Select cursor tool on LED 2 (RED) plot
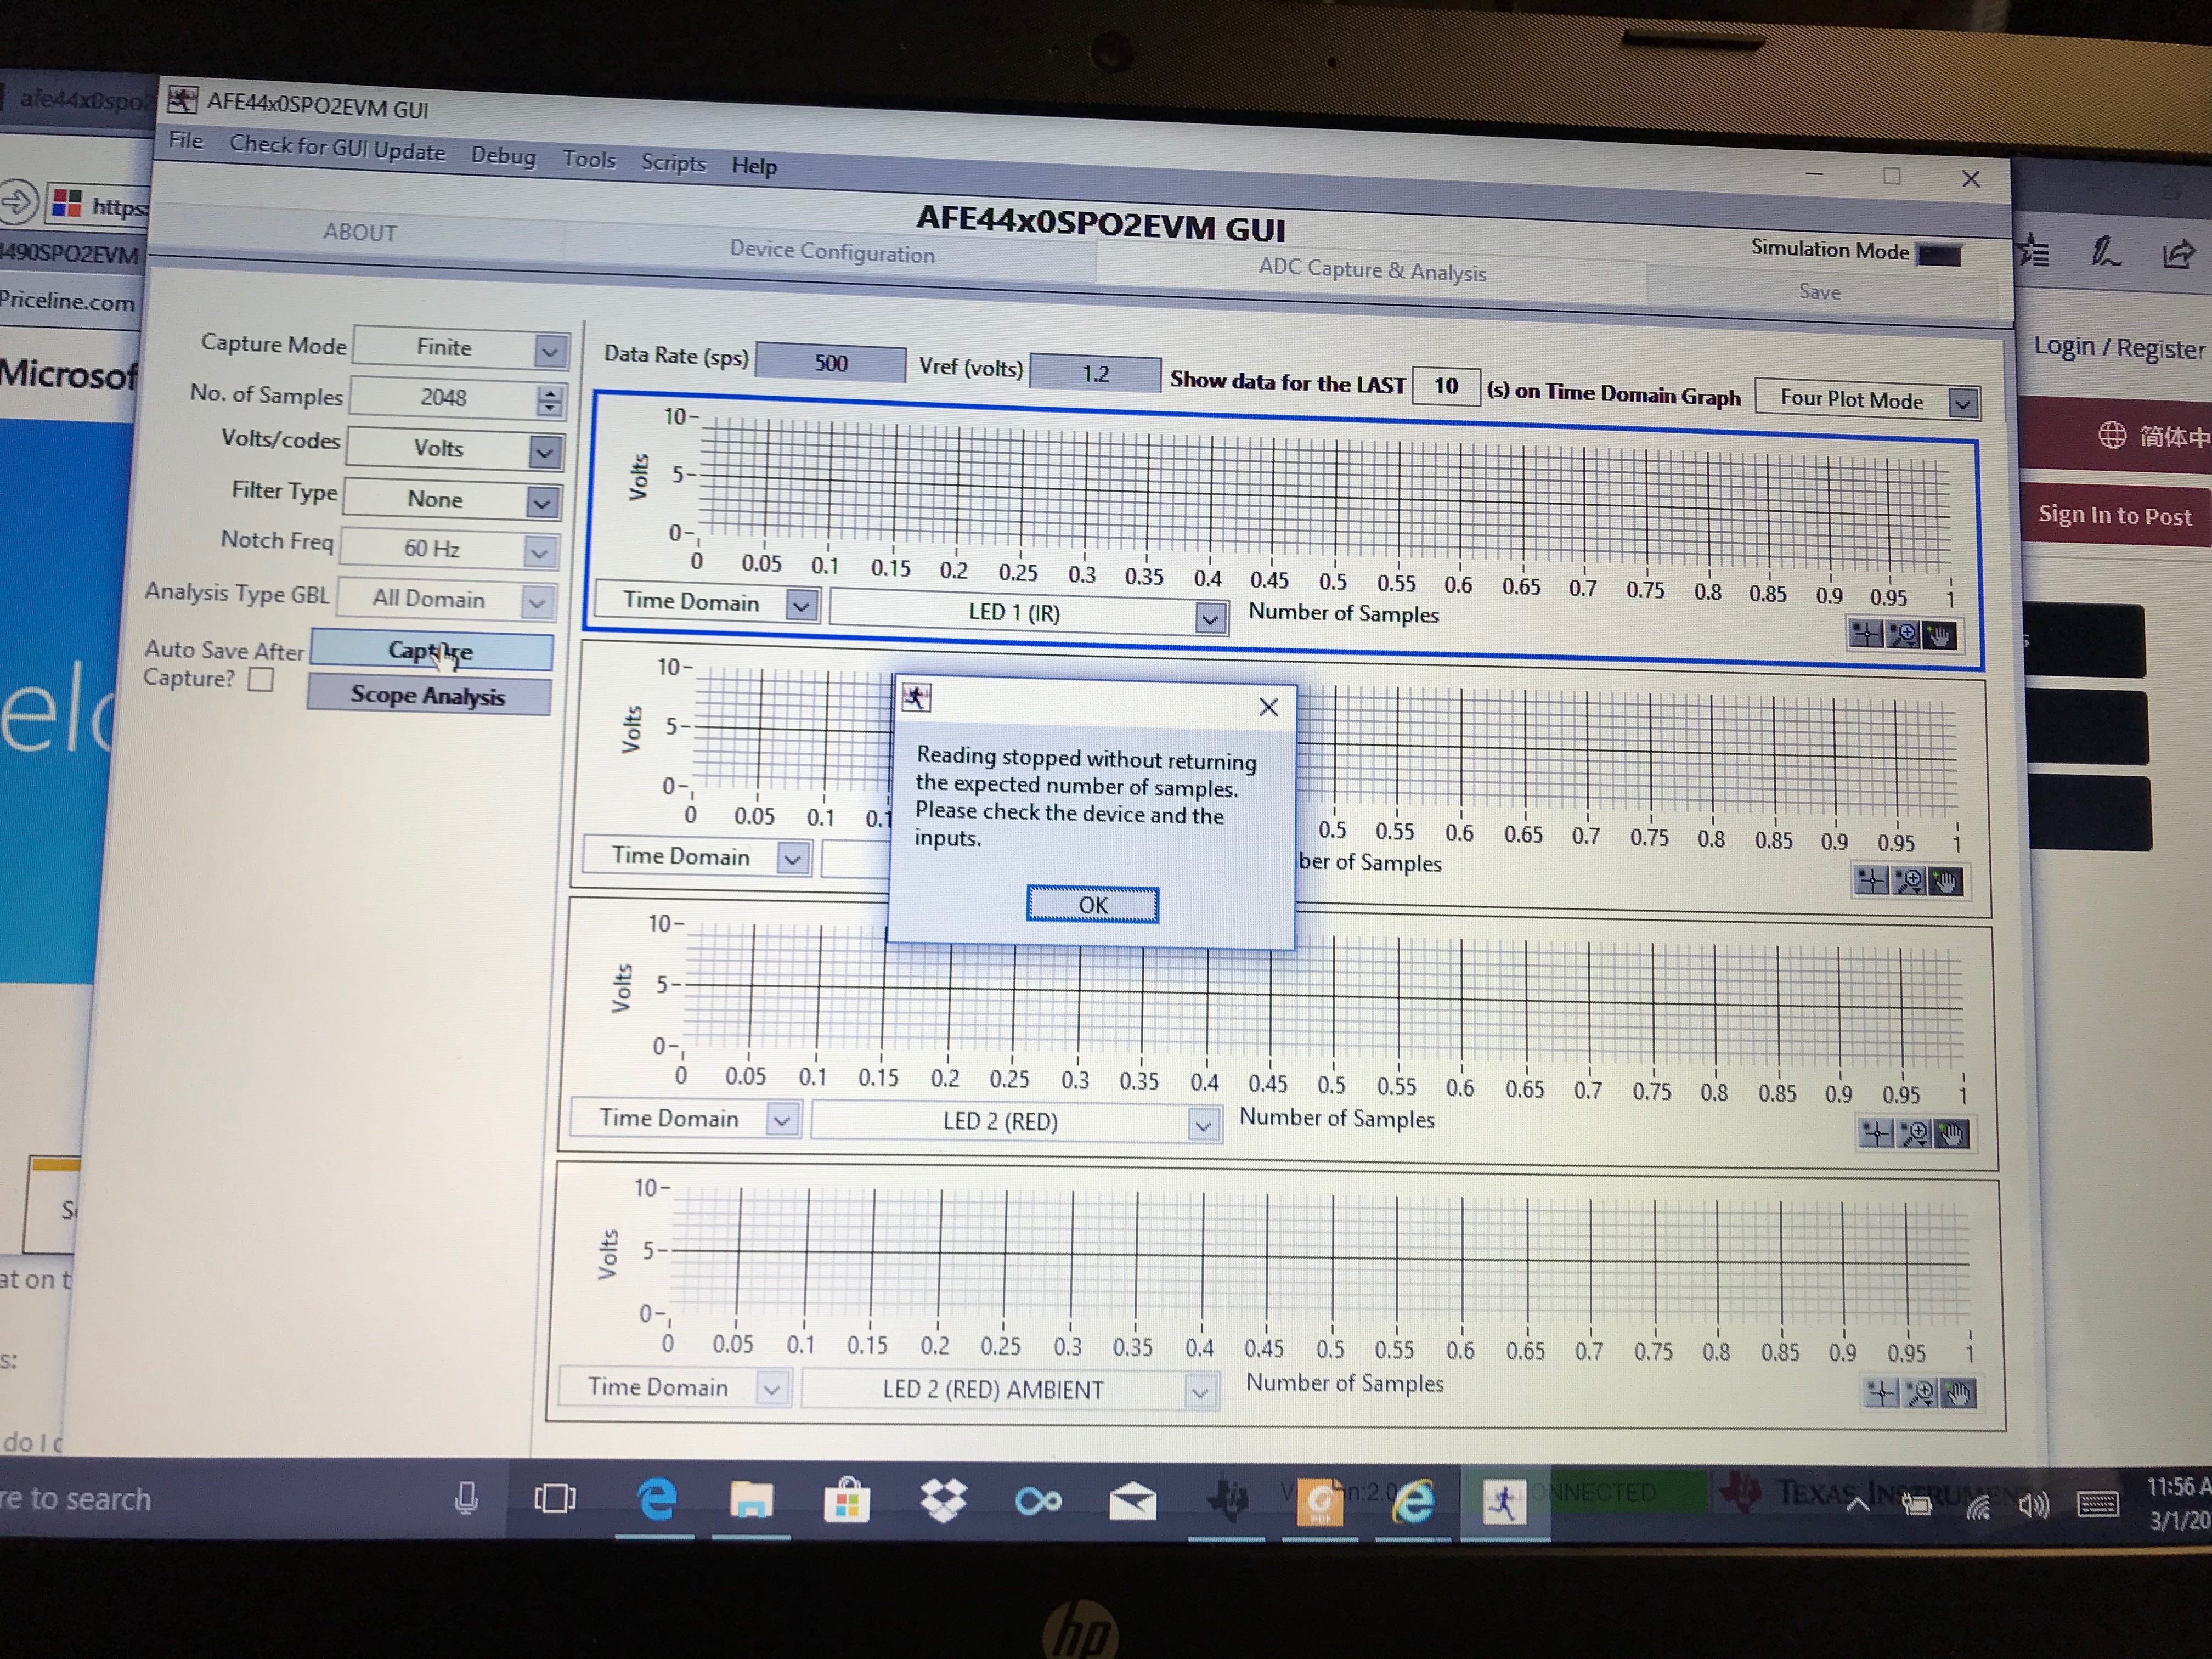The height and width of the screenshot is (1659, 2212). pyautogui.click(x=1876, y=1133)
